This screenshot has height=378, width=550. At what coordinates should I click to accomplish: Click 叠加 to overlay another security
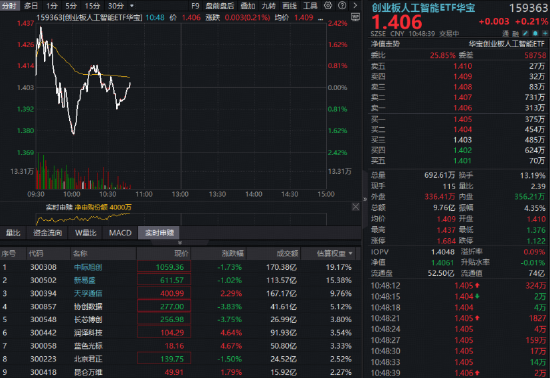pyautogui.click(x=248, y=6)
